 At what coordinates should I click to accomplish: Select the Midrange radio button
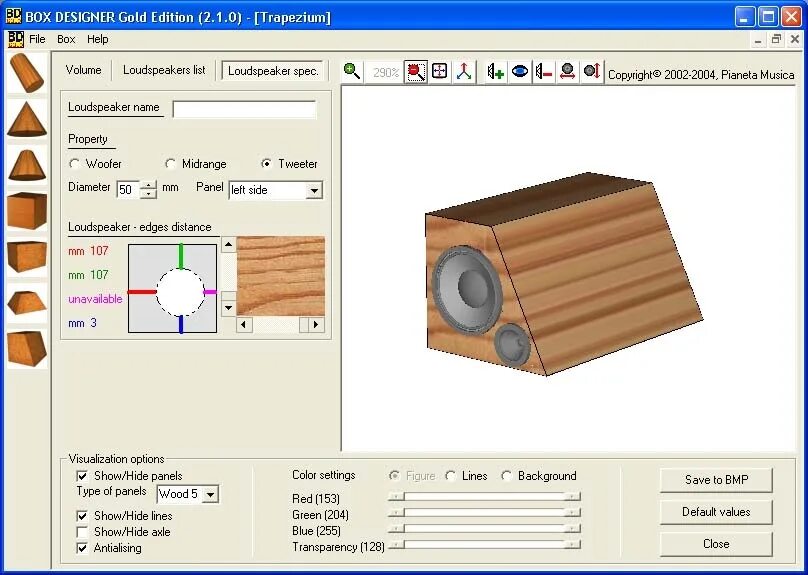point(171,164)
